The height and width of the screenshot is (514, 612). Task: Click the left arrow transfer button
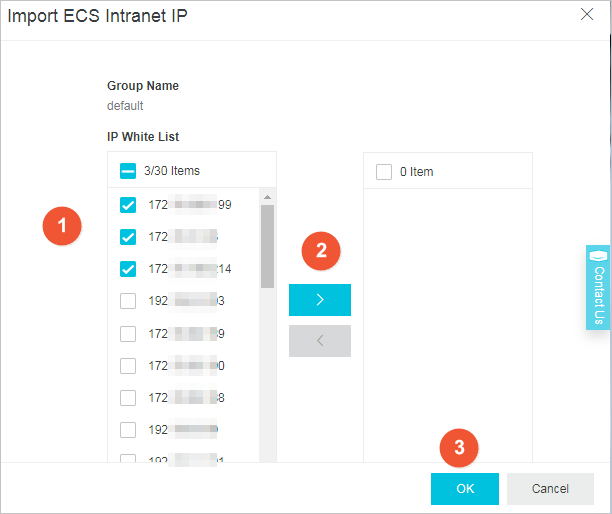pyautogui.click(x=319, y=341)
